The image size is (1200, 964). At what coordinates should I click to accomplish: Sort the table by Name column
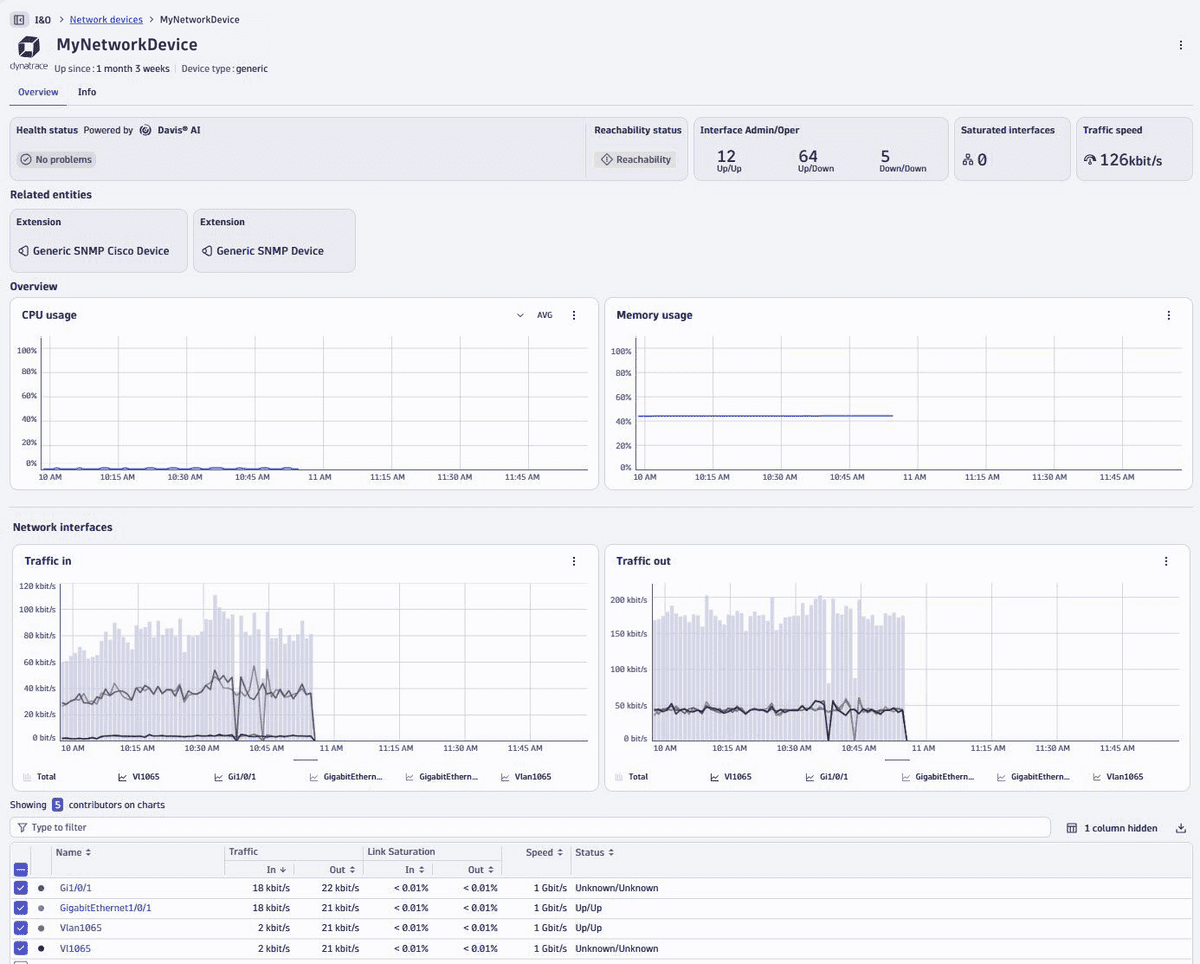pos(74,853)
